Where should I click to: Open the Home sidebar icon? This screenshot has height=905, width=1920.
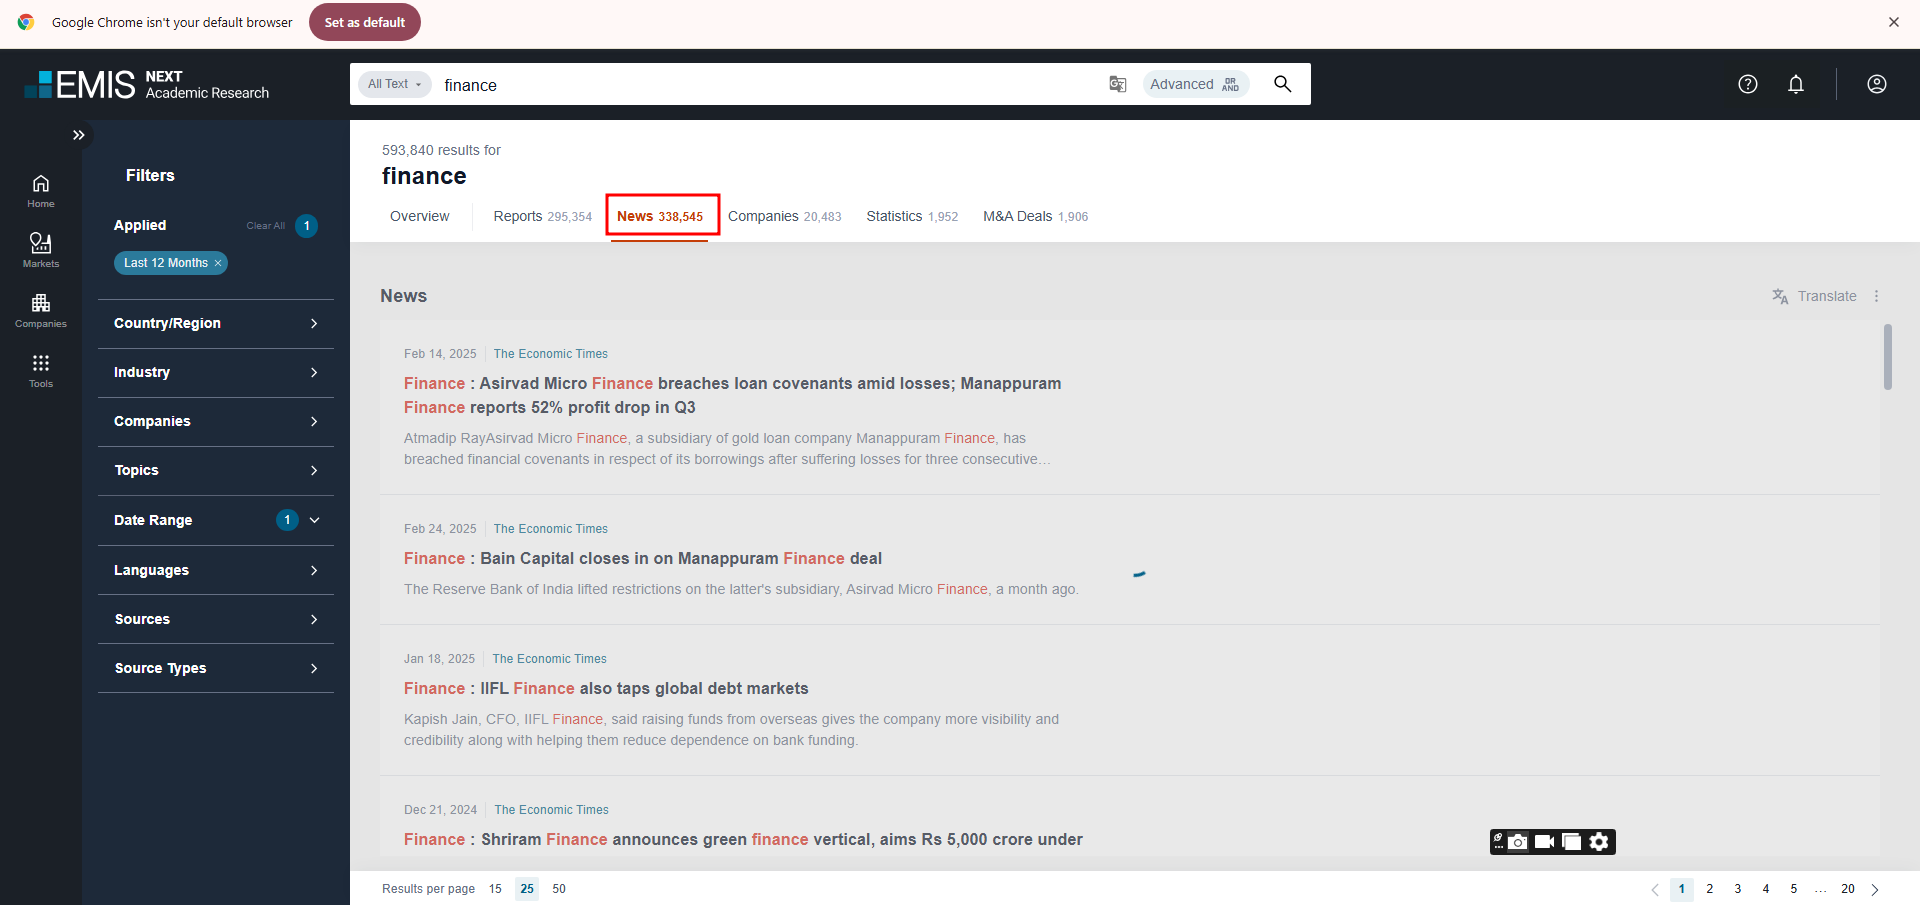41,190
